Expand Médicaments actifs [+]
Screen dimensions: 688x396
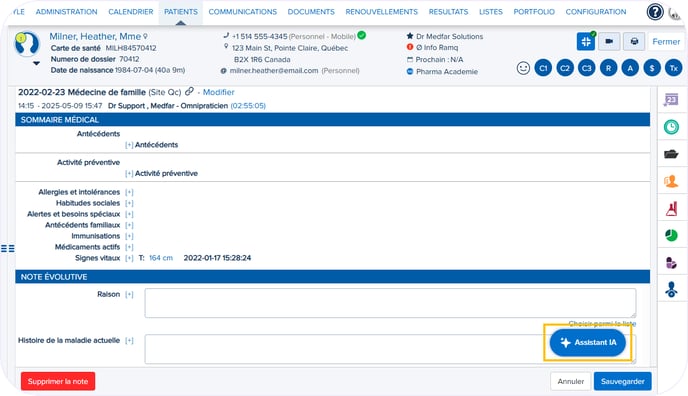coord(129,247)
